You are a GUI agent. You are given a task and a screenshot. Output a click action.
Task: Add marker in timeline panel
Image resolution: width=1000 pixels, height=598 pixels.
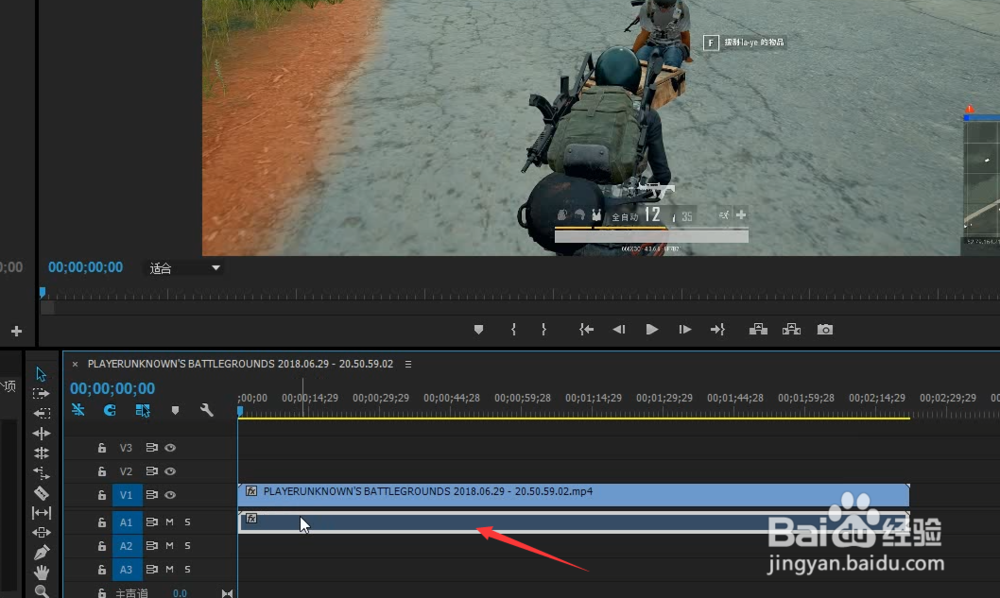175,410
